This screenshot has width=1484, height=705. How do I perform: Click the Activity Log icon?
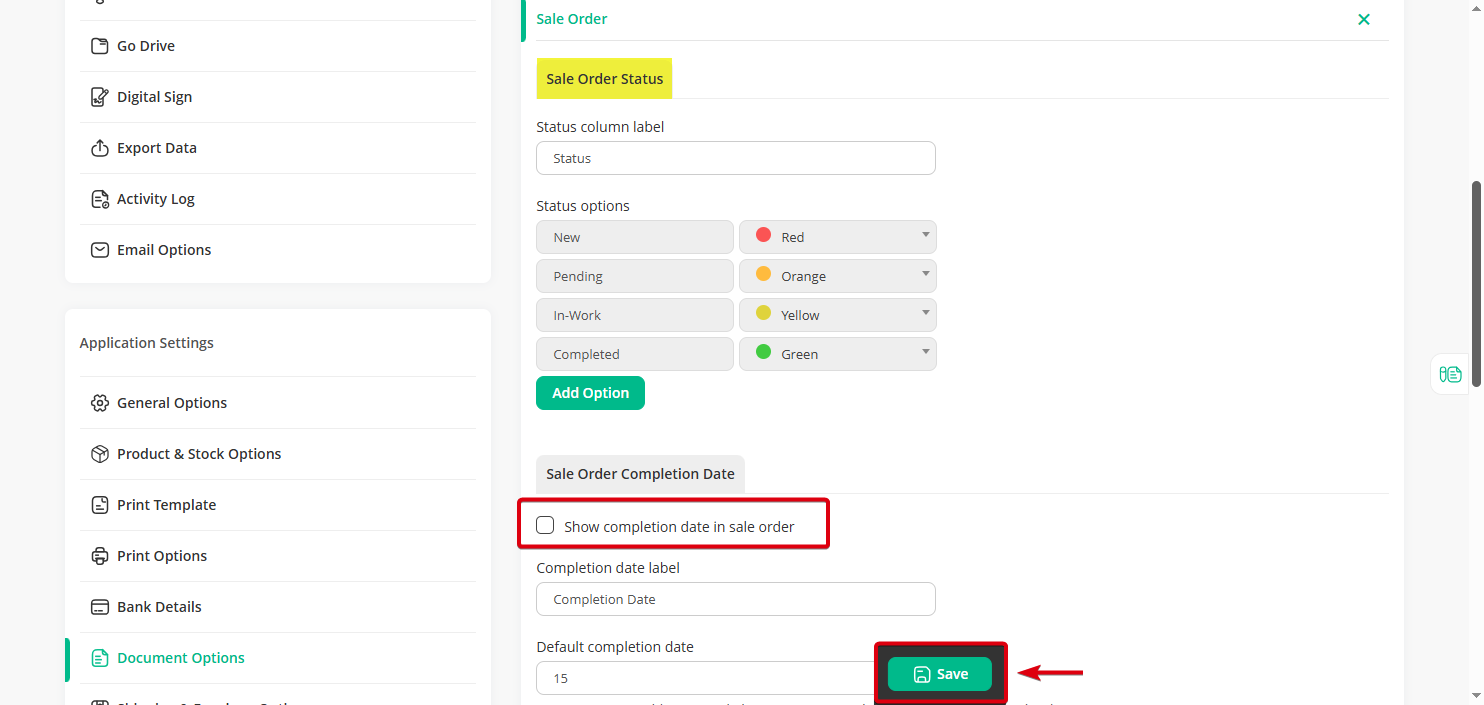click(99, 199)
